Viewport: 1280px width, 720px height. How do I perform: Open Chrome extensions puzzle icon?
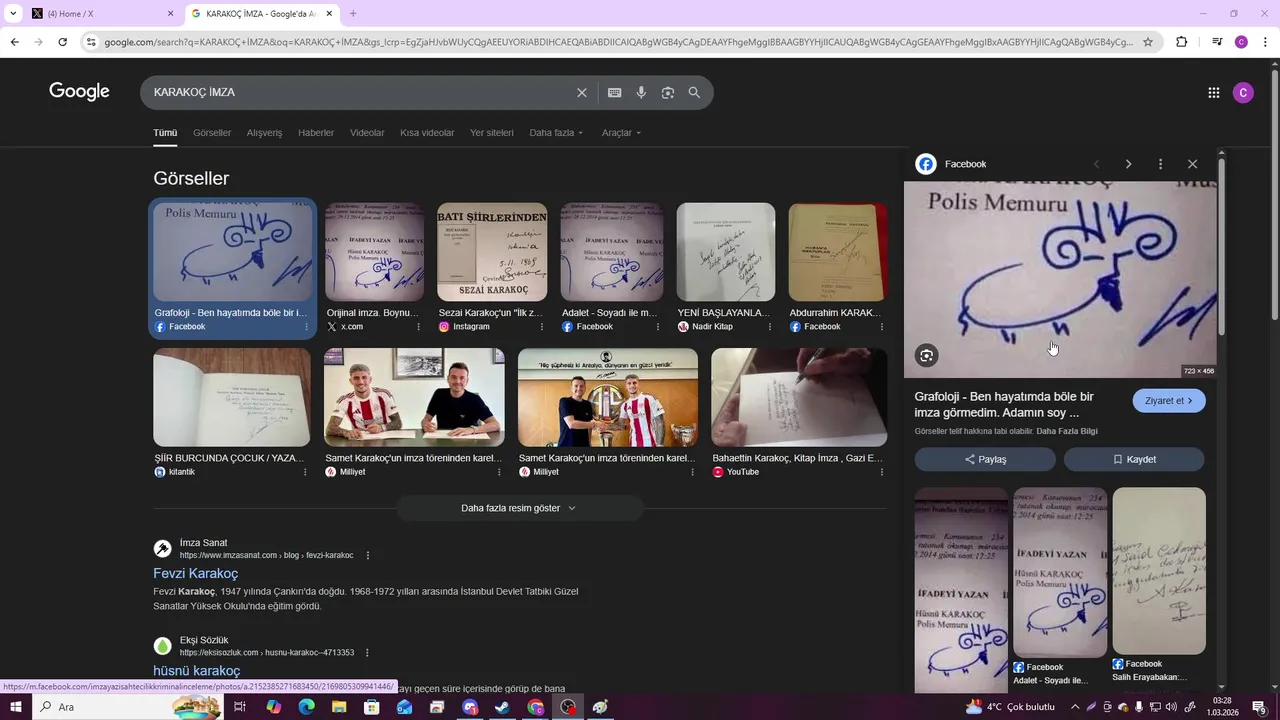coord(1181,42)
